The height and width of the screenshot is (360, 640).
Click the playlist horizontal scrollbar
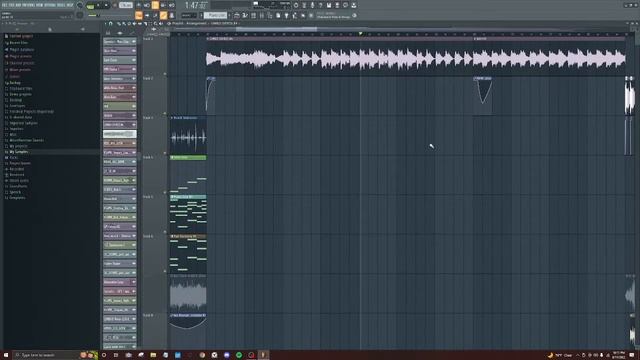(x=276, y=29)
